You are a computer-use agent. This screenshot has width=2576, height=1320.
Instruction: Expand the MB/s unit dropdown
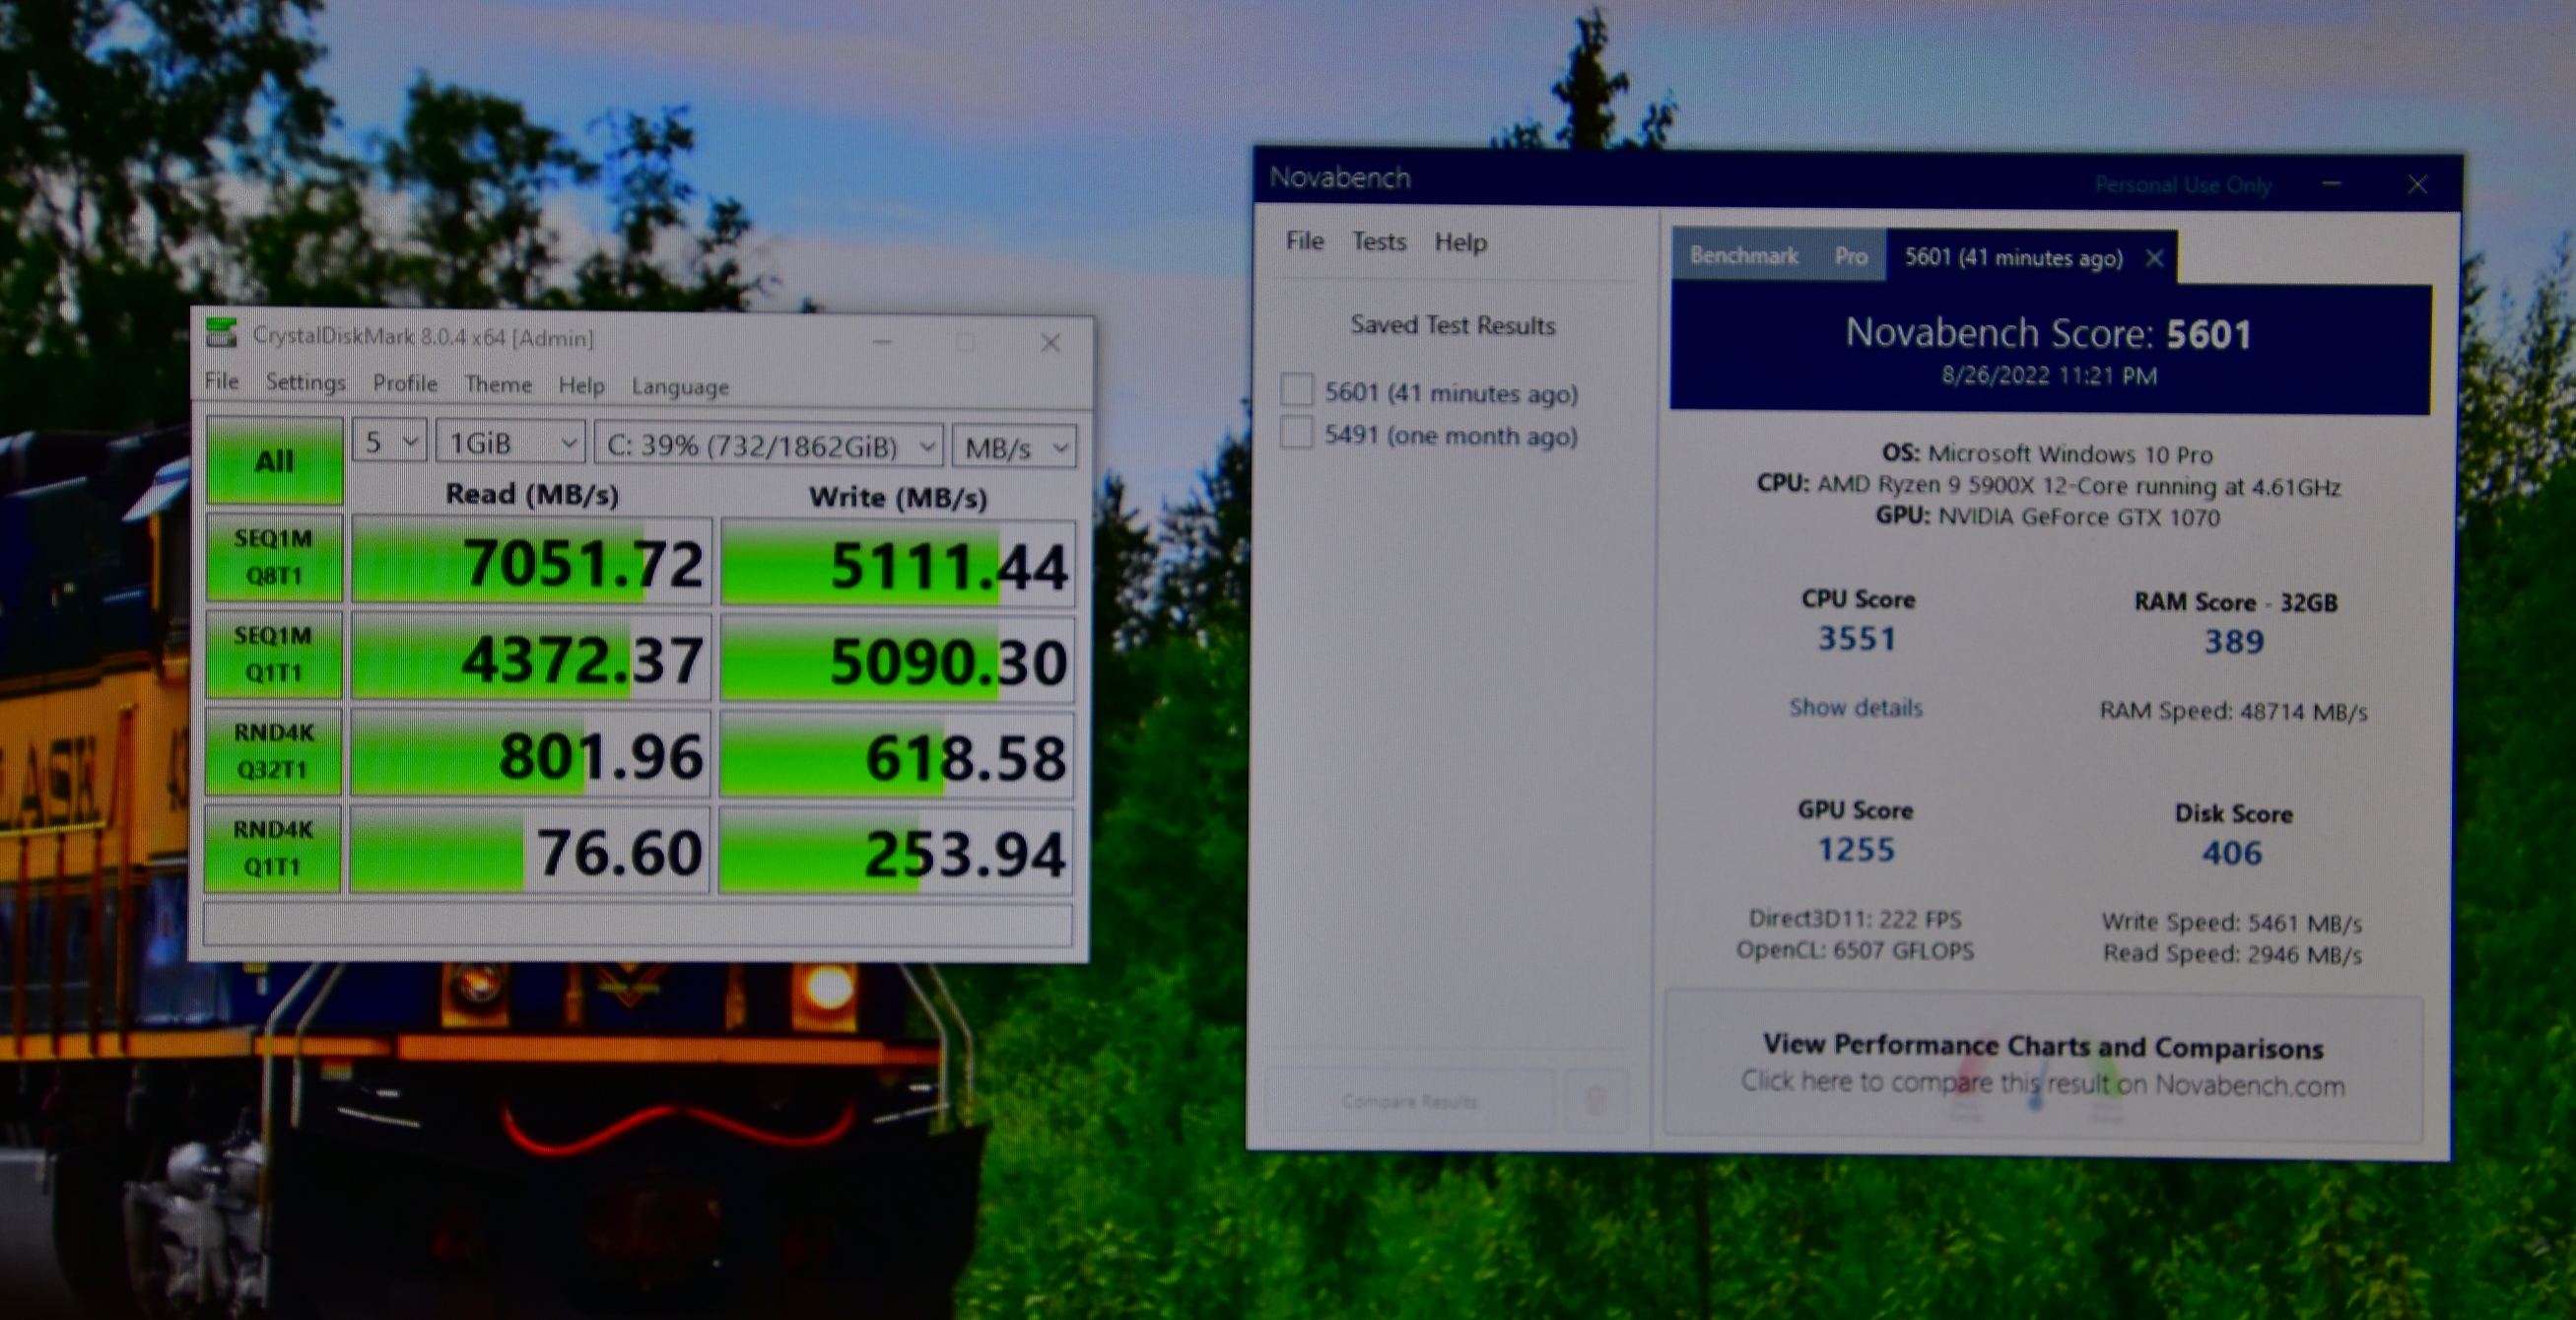coord(1014,447)
